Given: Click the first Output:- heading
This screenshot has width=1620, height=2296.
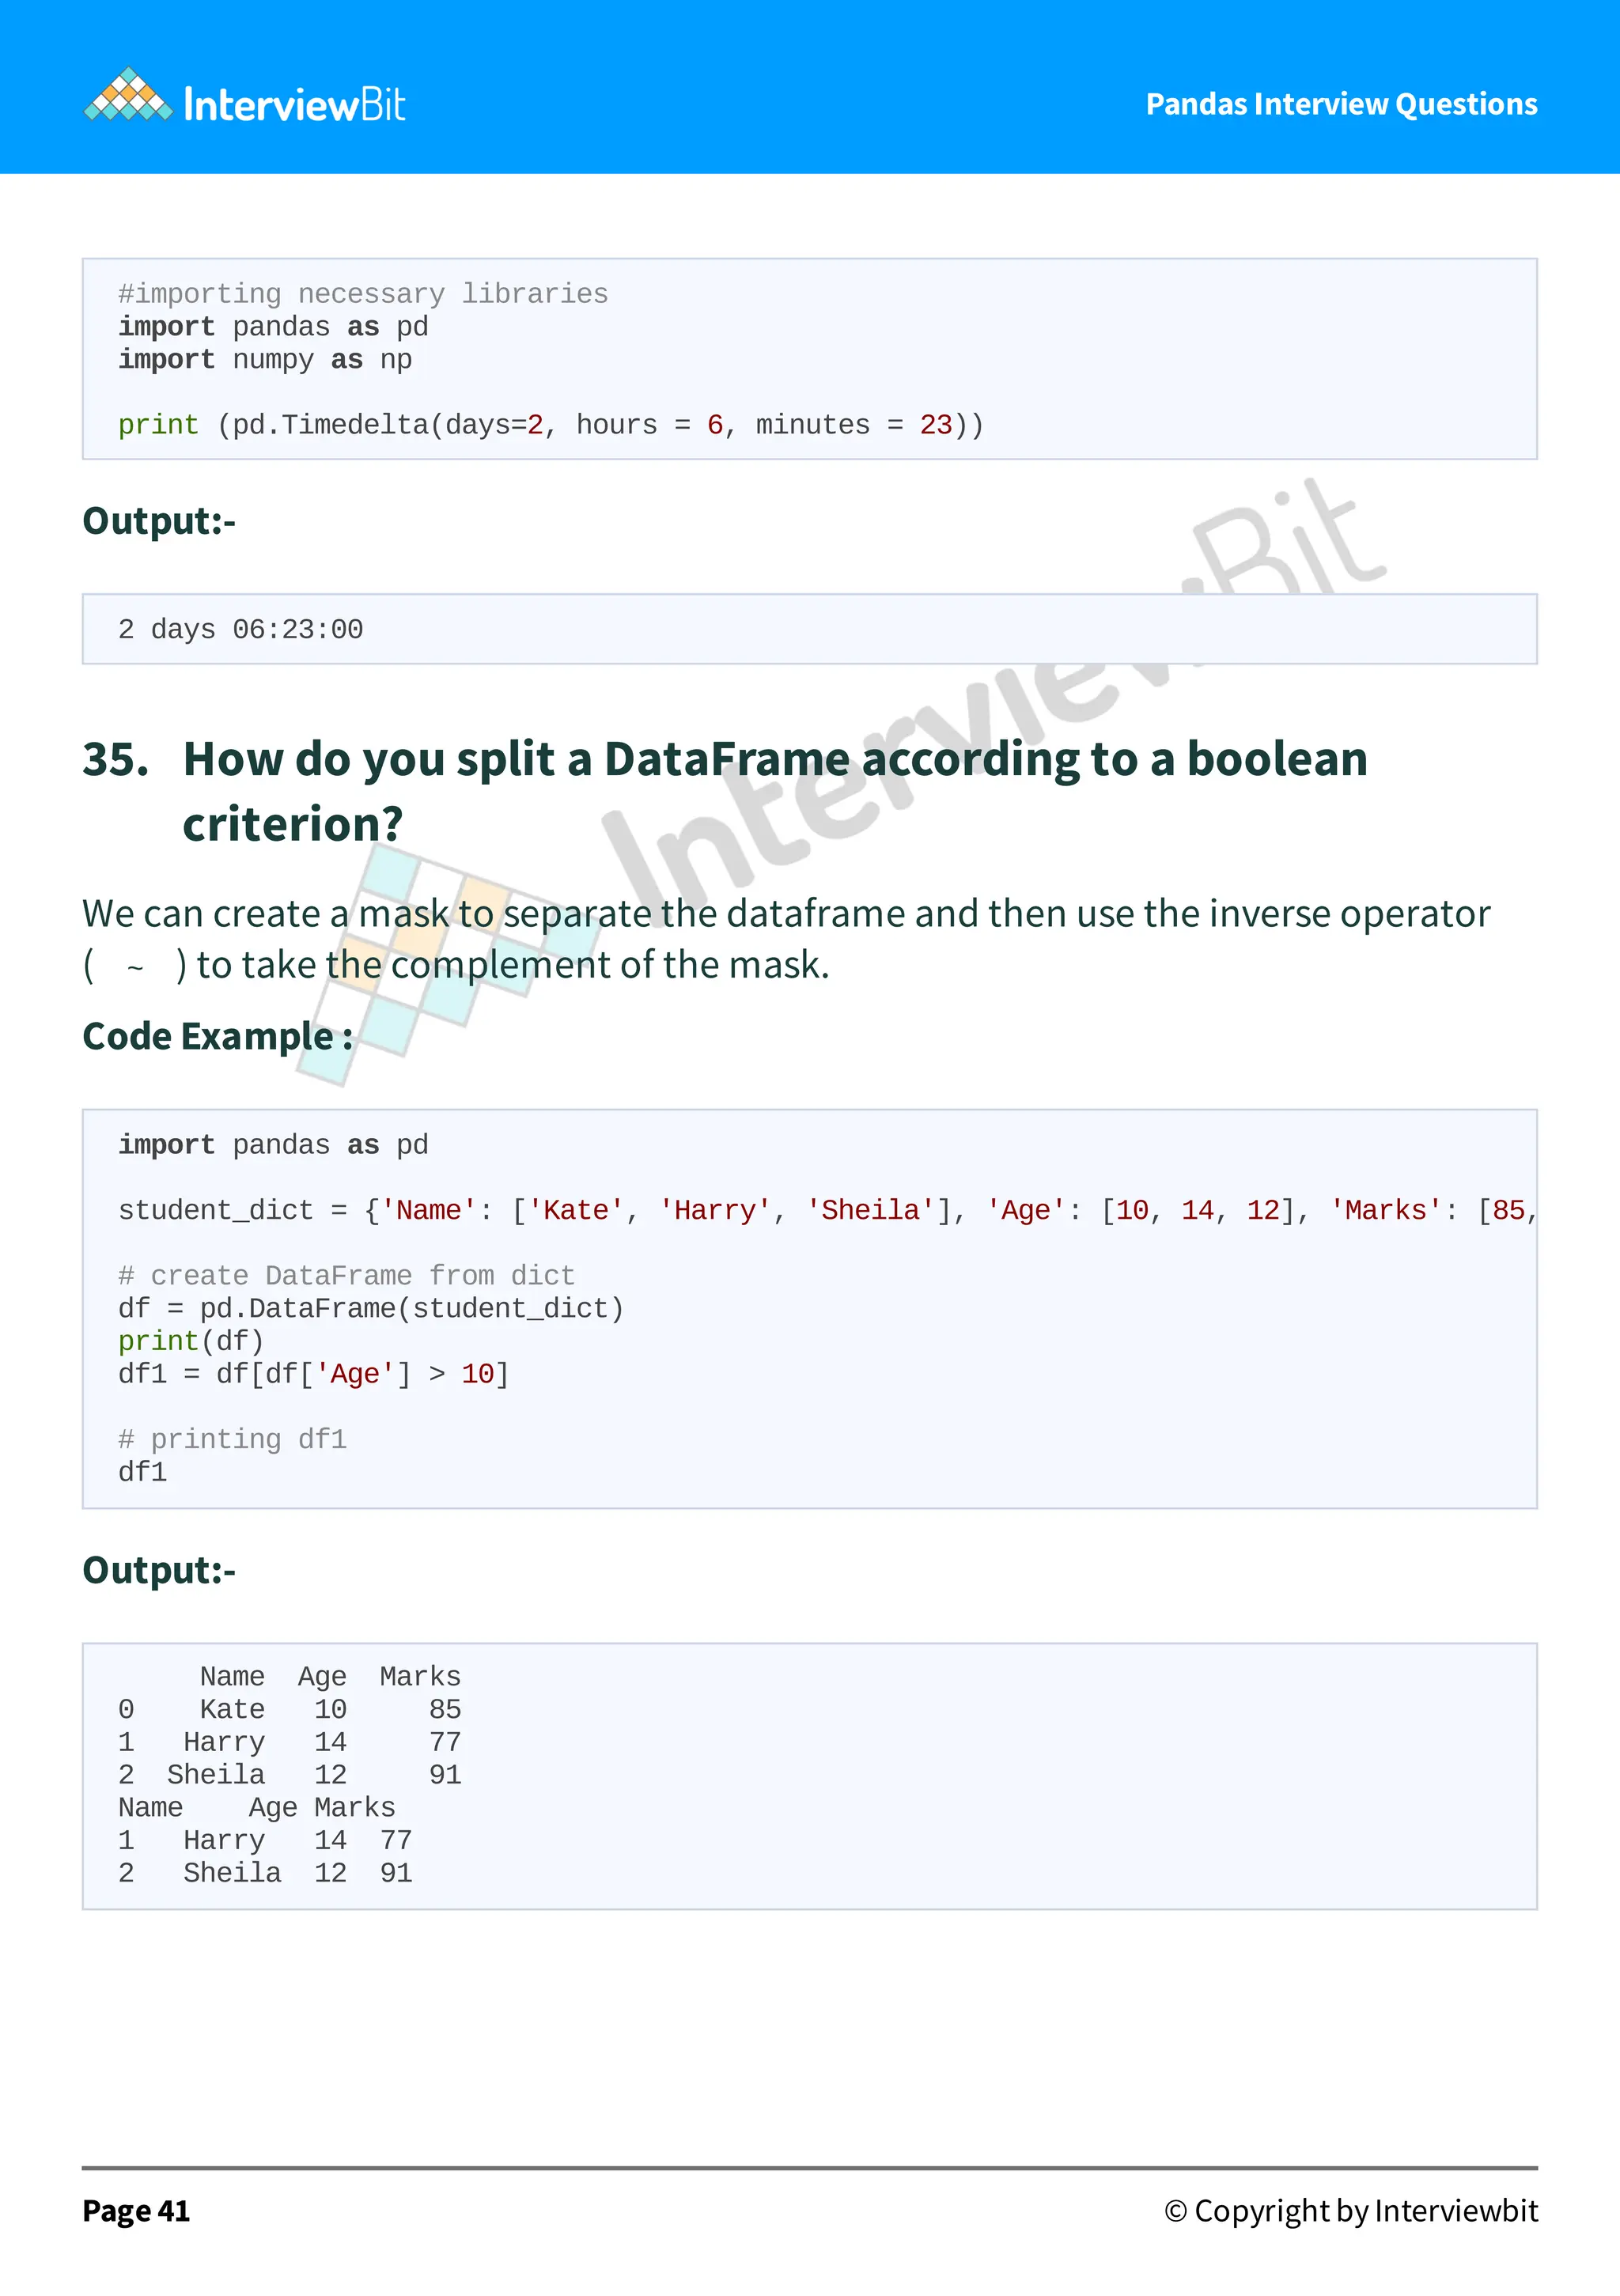Looking at the screenshot, I should coord(159,521).
